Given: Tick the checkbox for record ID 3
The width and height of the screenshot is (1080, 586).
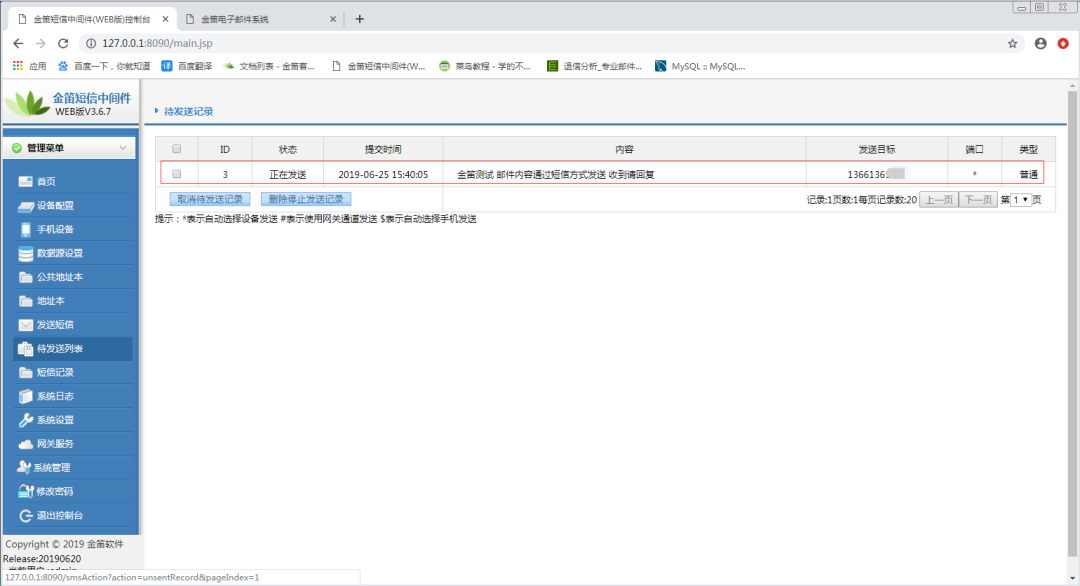Looking at the screenshot, I should tap(176, 174).
